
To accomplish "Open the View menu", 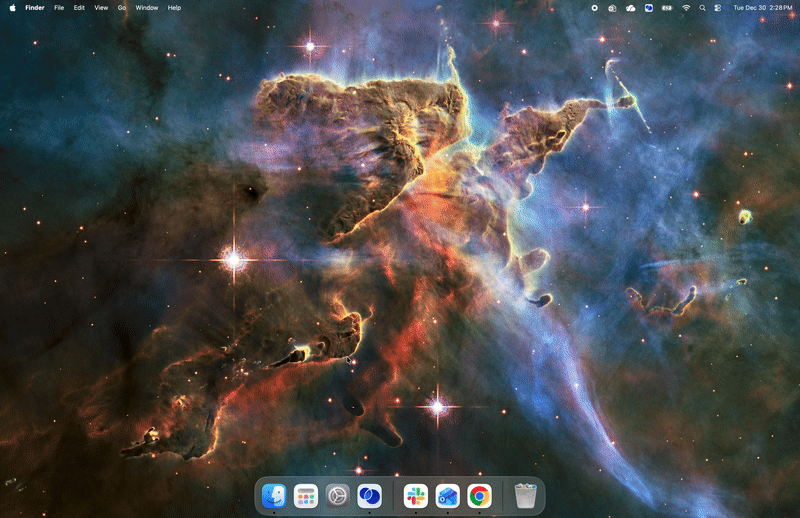I will coord(101,8).
